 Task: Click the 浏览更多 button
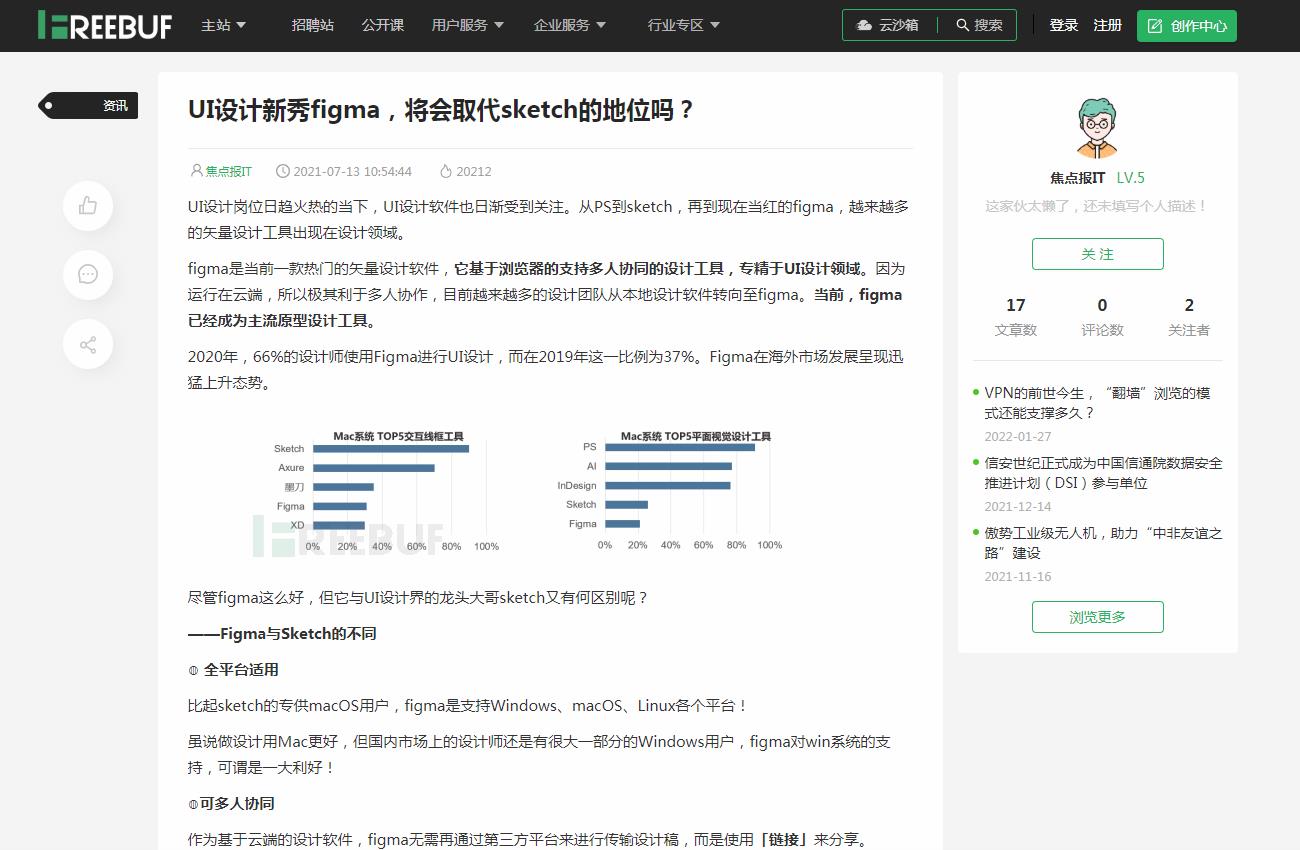click(1097, 617)
